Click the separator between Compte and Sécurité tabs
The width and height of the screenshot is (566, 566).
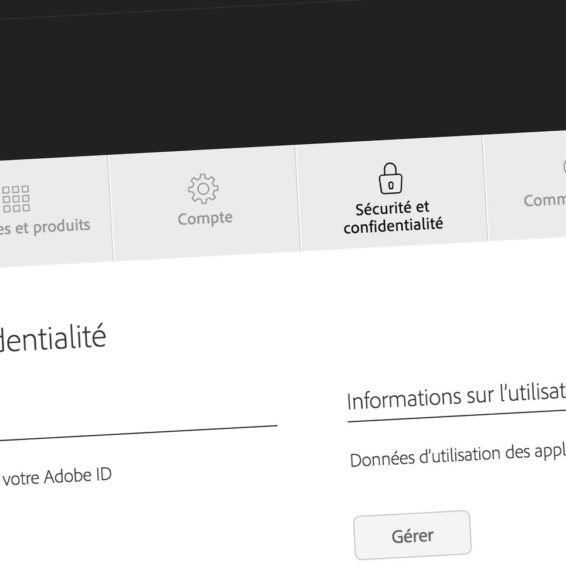(298, 198)
